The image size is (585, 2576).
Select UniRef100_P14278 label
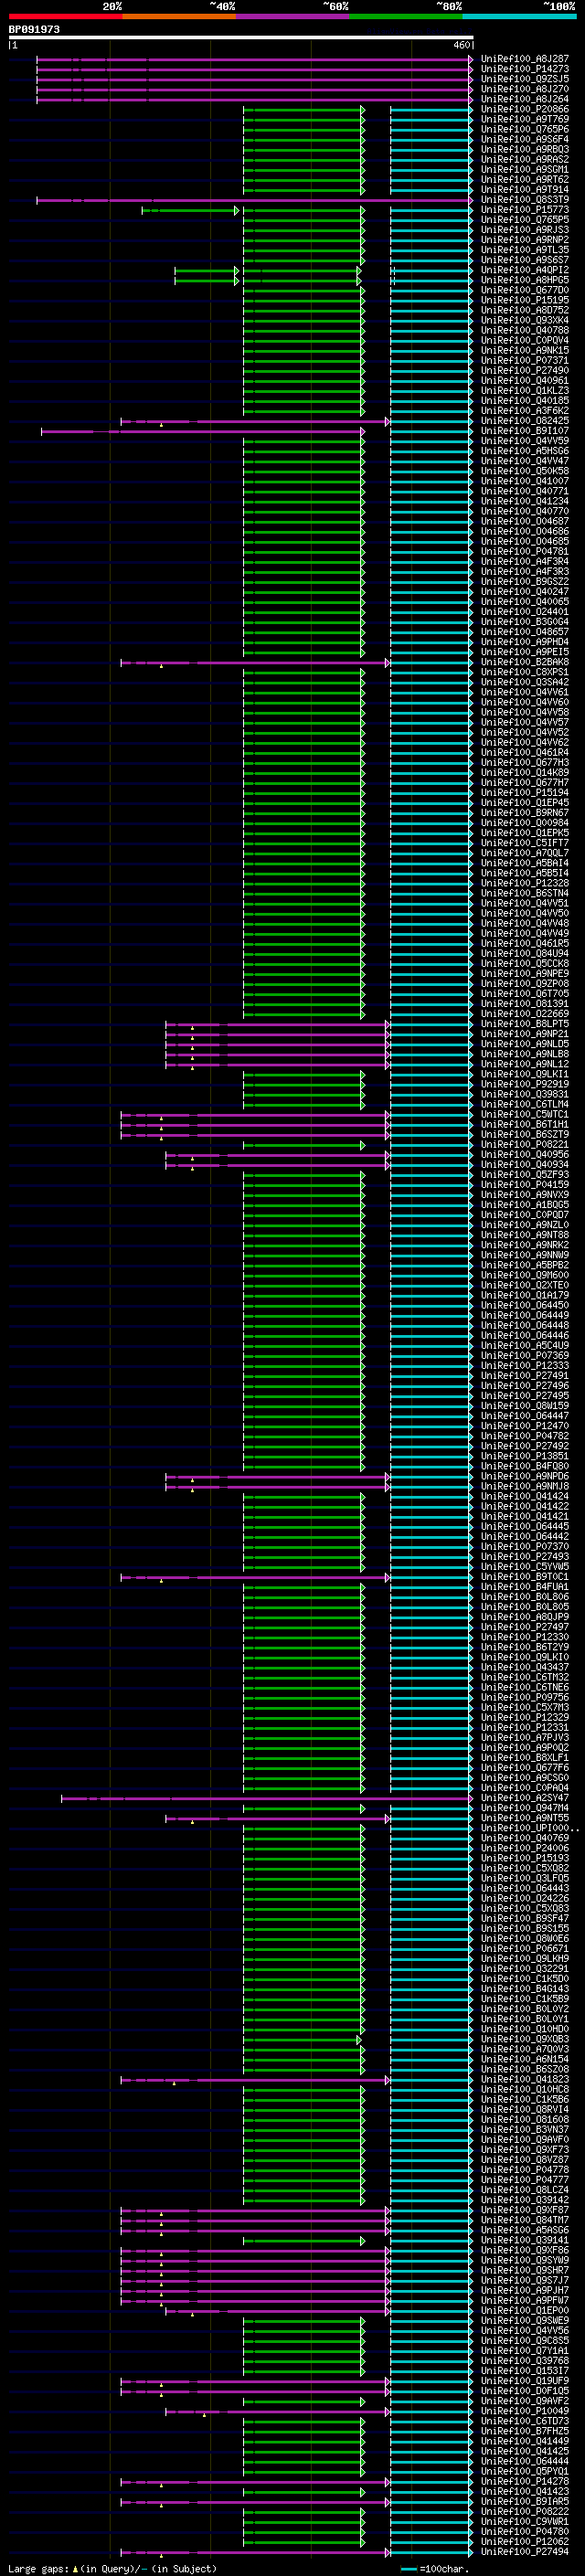pos(525,2481)
